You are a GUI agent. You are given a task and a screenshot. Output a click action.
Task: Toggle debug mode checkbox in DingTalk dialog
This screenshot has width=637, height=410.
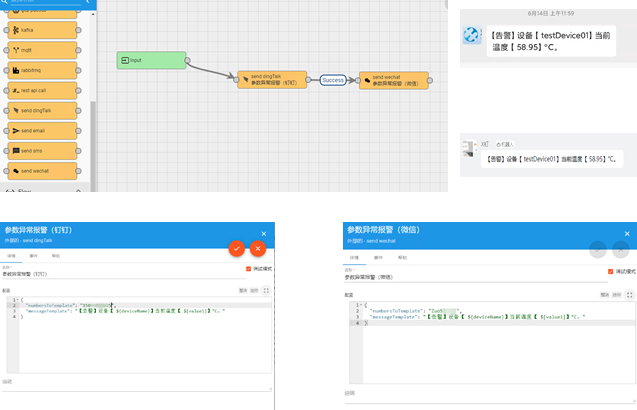click(x=248, y=268)
